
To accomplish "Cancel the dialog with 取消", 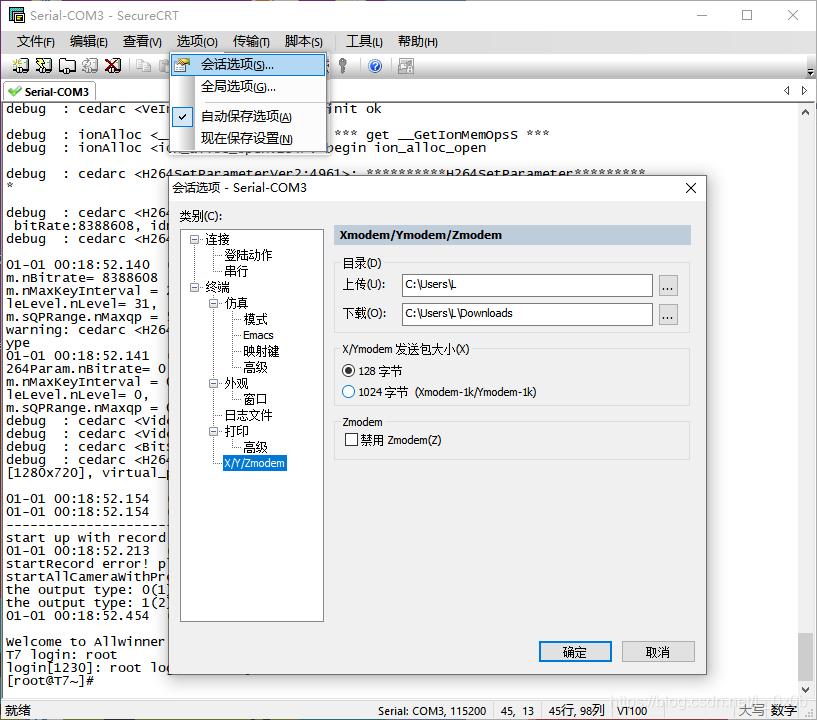I will pos(658,652).
